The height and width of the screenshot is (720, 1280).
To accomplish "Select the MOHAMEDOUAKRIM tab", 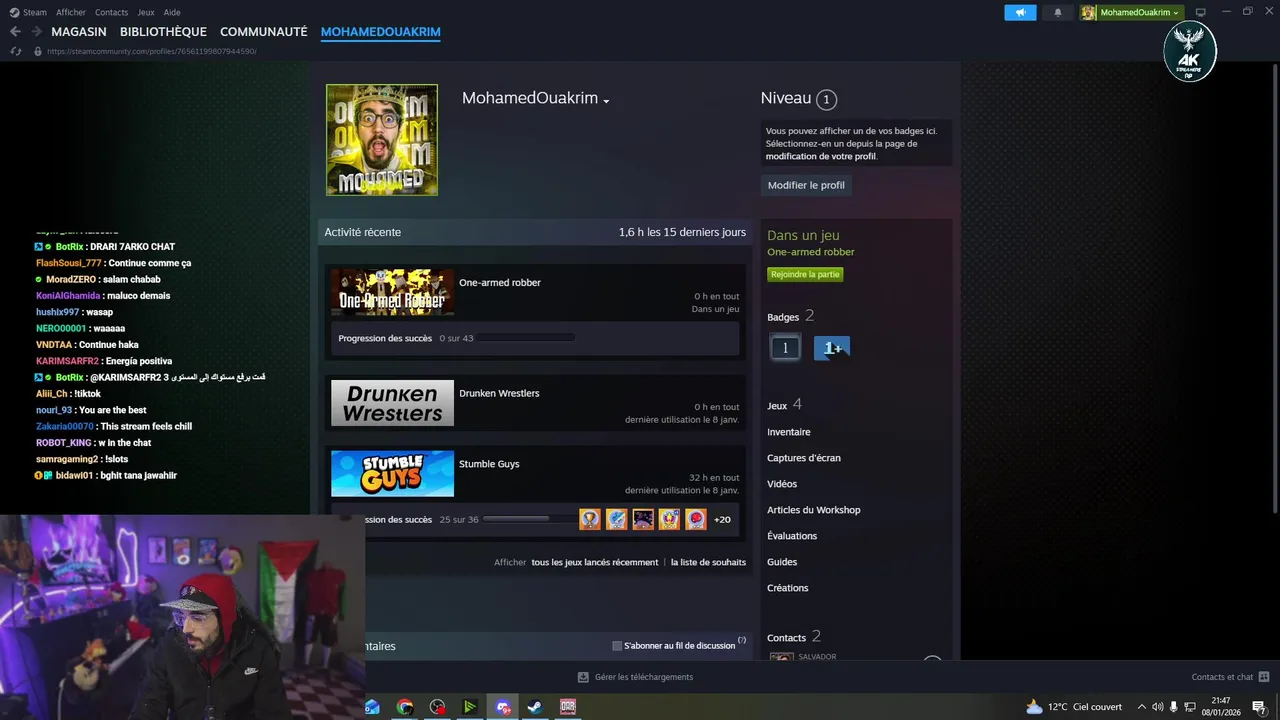I will [381, 32].
